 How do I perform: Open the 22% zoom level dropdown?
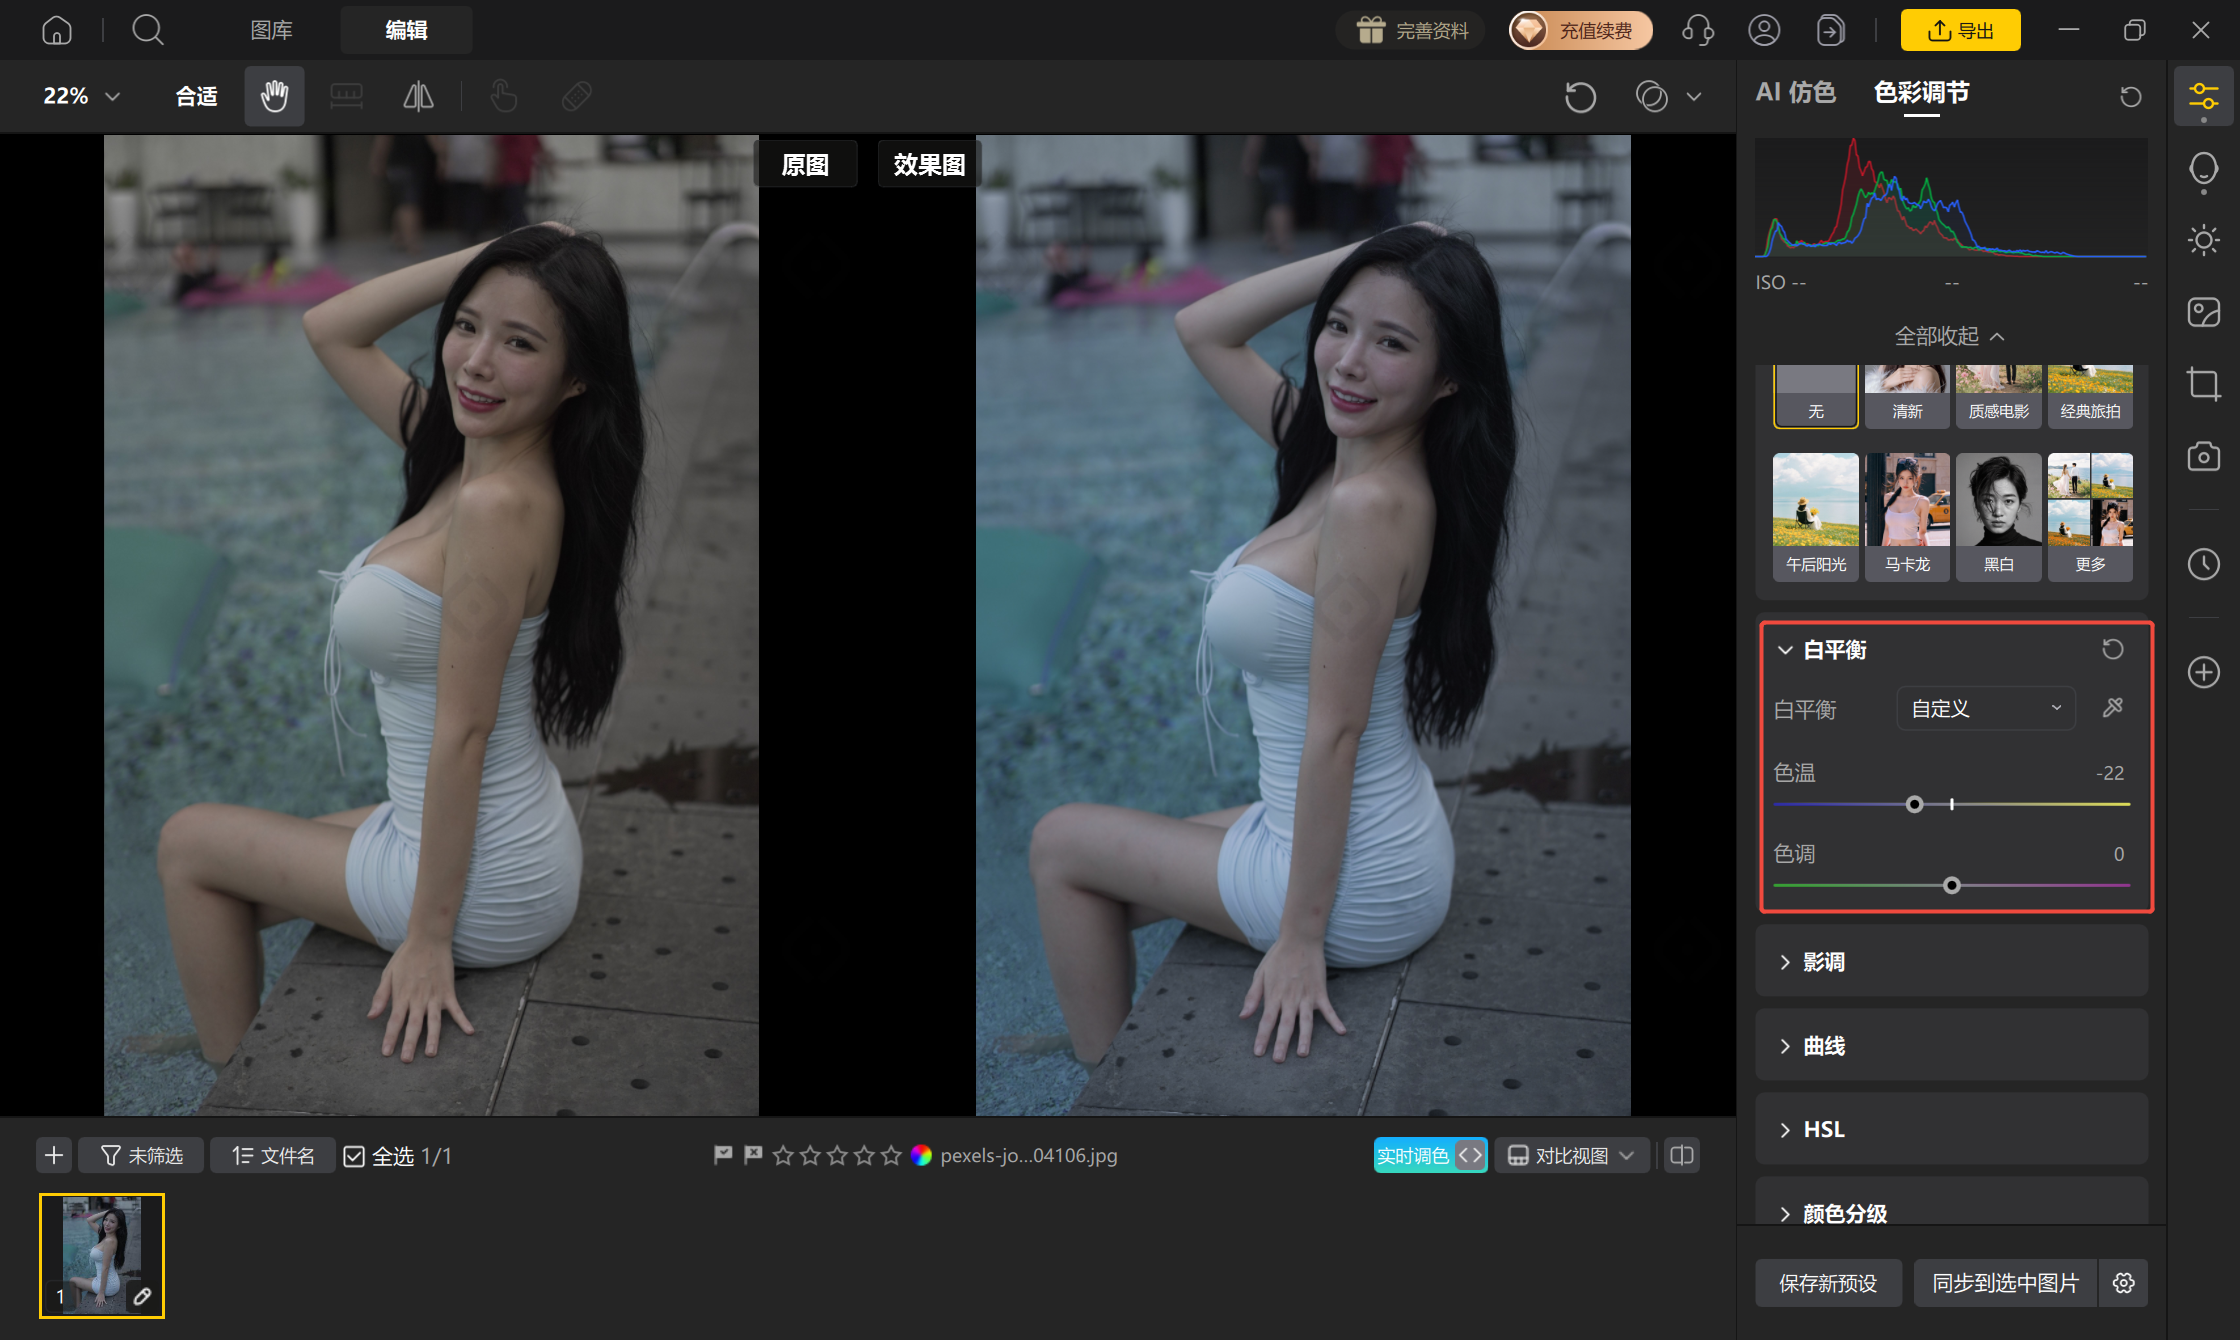[x=81, y=96]
